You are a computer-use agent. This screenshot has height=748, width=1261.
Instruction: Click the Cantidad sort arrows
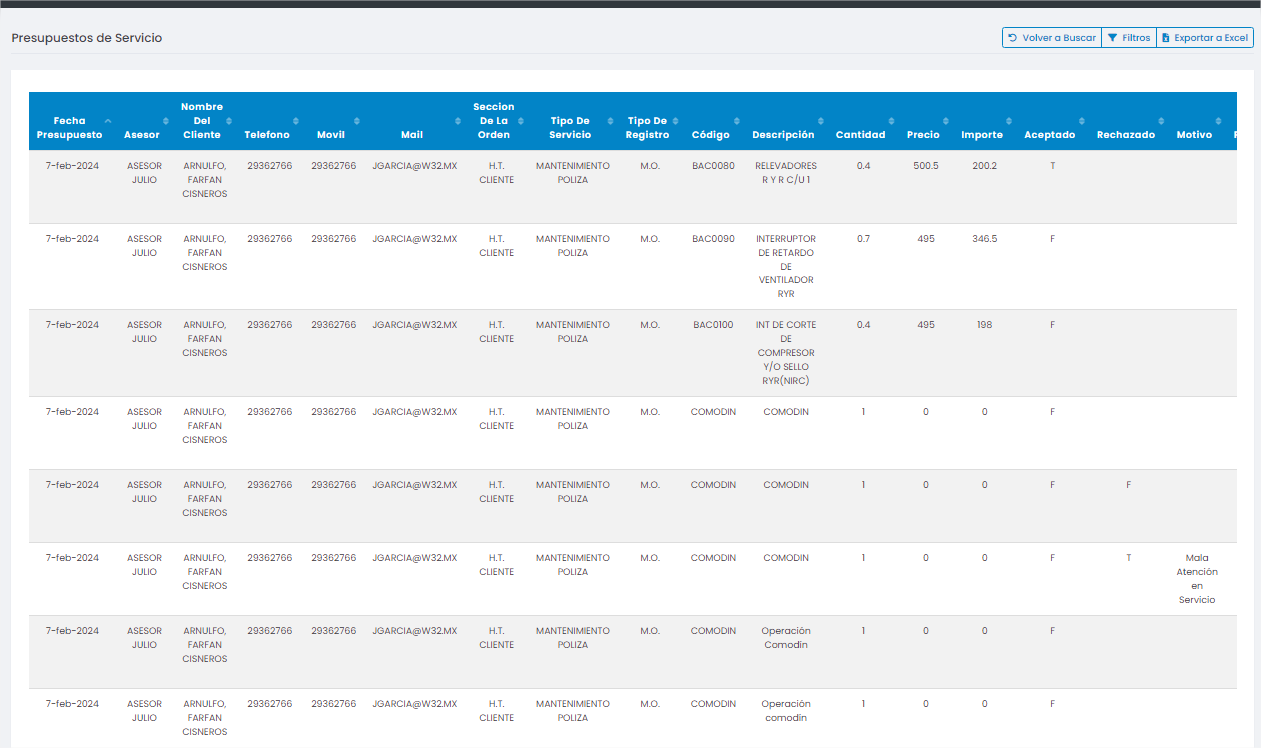tap(891, 121)
